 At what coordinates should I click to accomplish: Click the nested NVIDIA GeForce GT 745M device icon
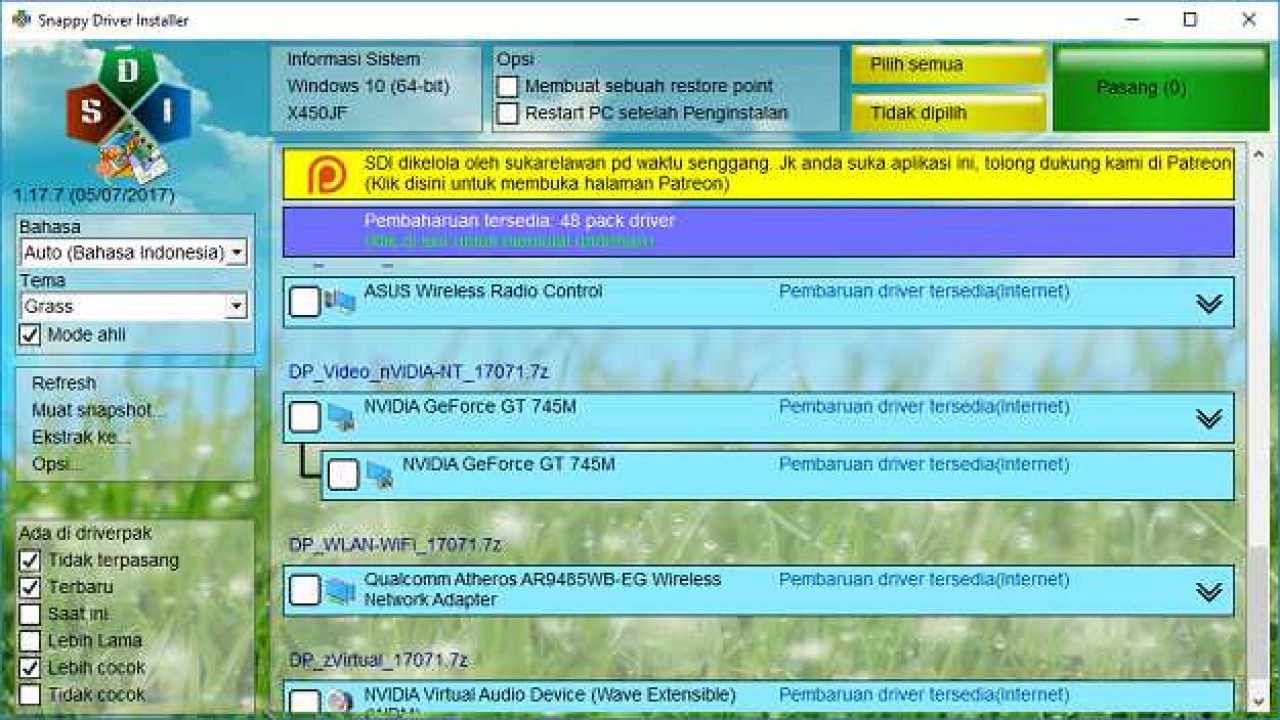coord(379,474)
